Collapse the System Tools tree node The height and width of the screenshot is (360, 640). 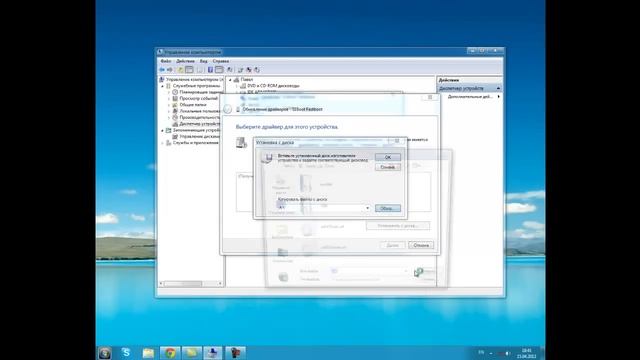[x=162, y=86]
